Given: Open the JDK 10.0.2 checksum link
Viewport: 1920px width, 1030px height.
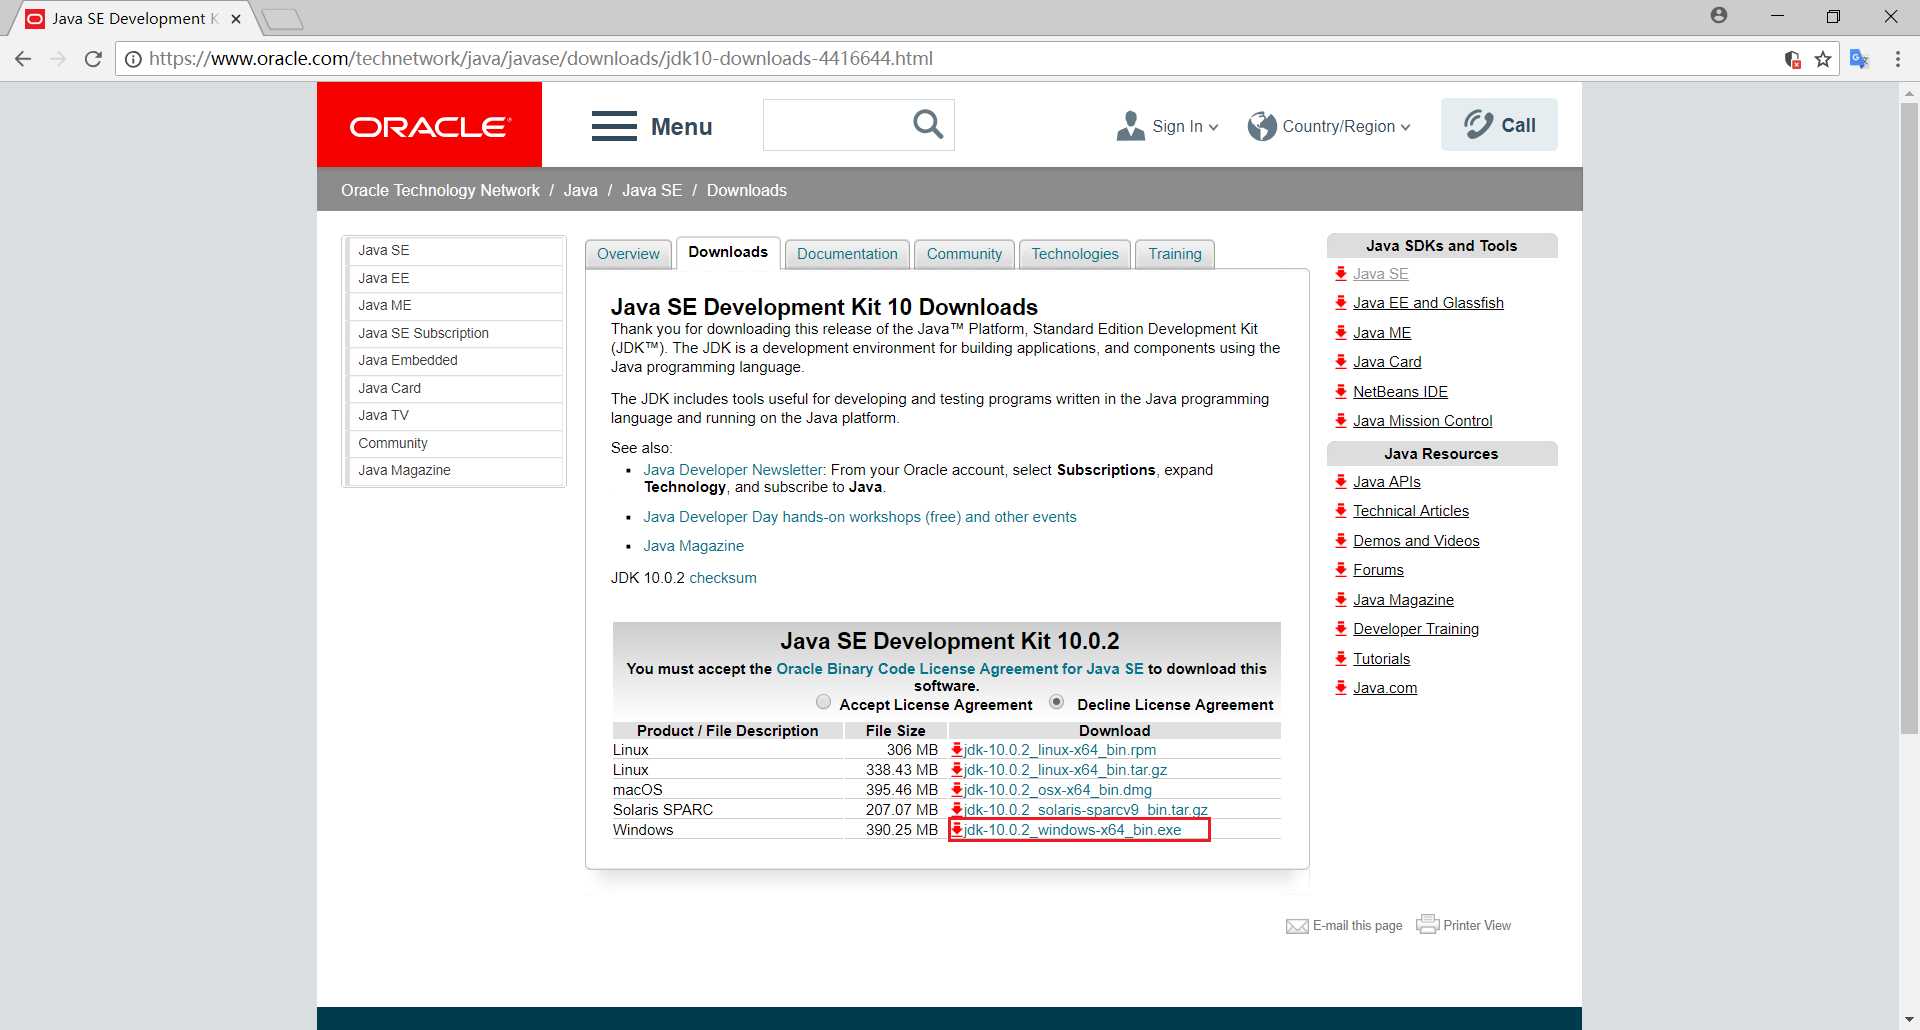Looking at the screenshot, I should click(x=723, y=578).
